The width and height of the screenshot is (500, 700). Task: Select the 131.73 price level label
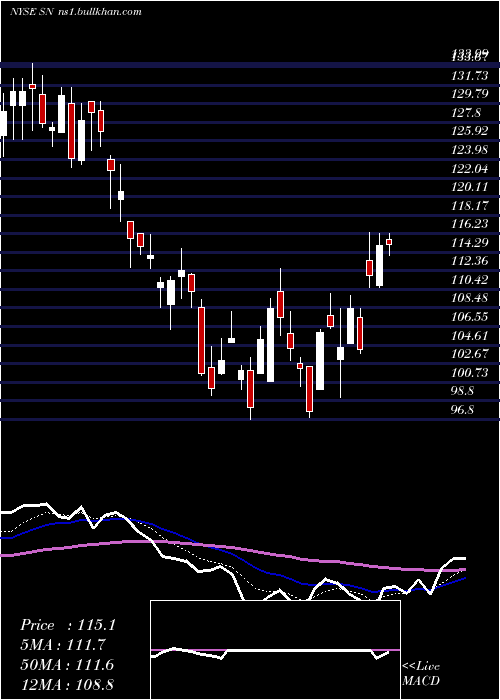(469, 76)
